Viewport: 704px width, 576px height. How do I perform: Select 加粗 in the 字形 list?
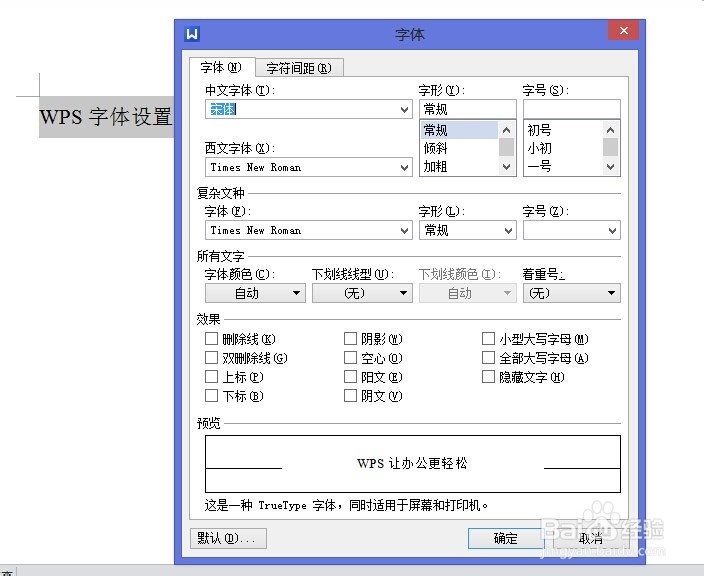coord(460,167)
